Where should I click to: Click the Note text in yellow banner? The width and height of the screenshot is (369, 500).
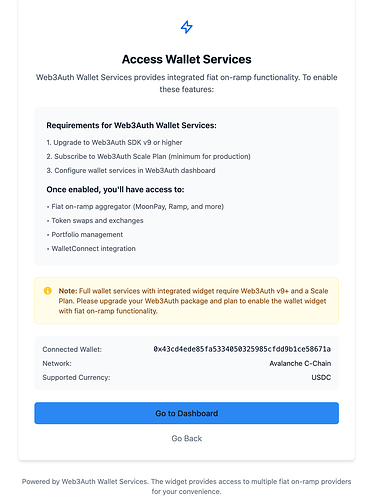[x=193, y=301]
